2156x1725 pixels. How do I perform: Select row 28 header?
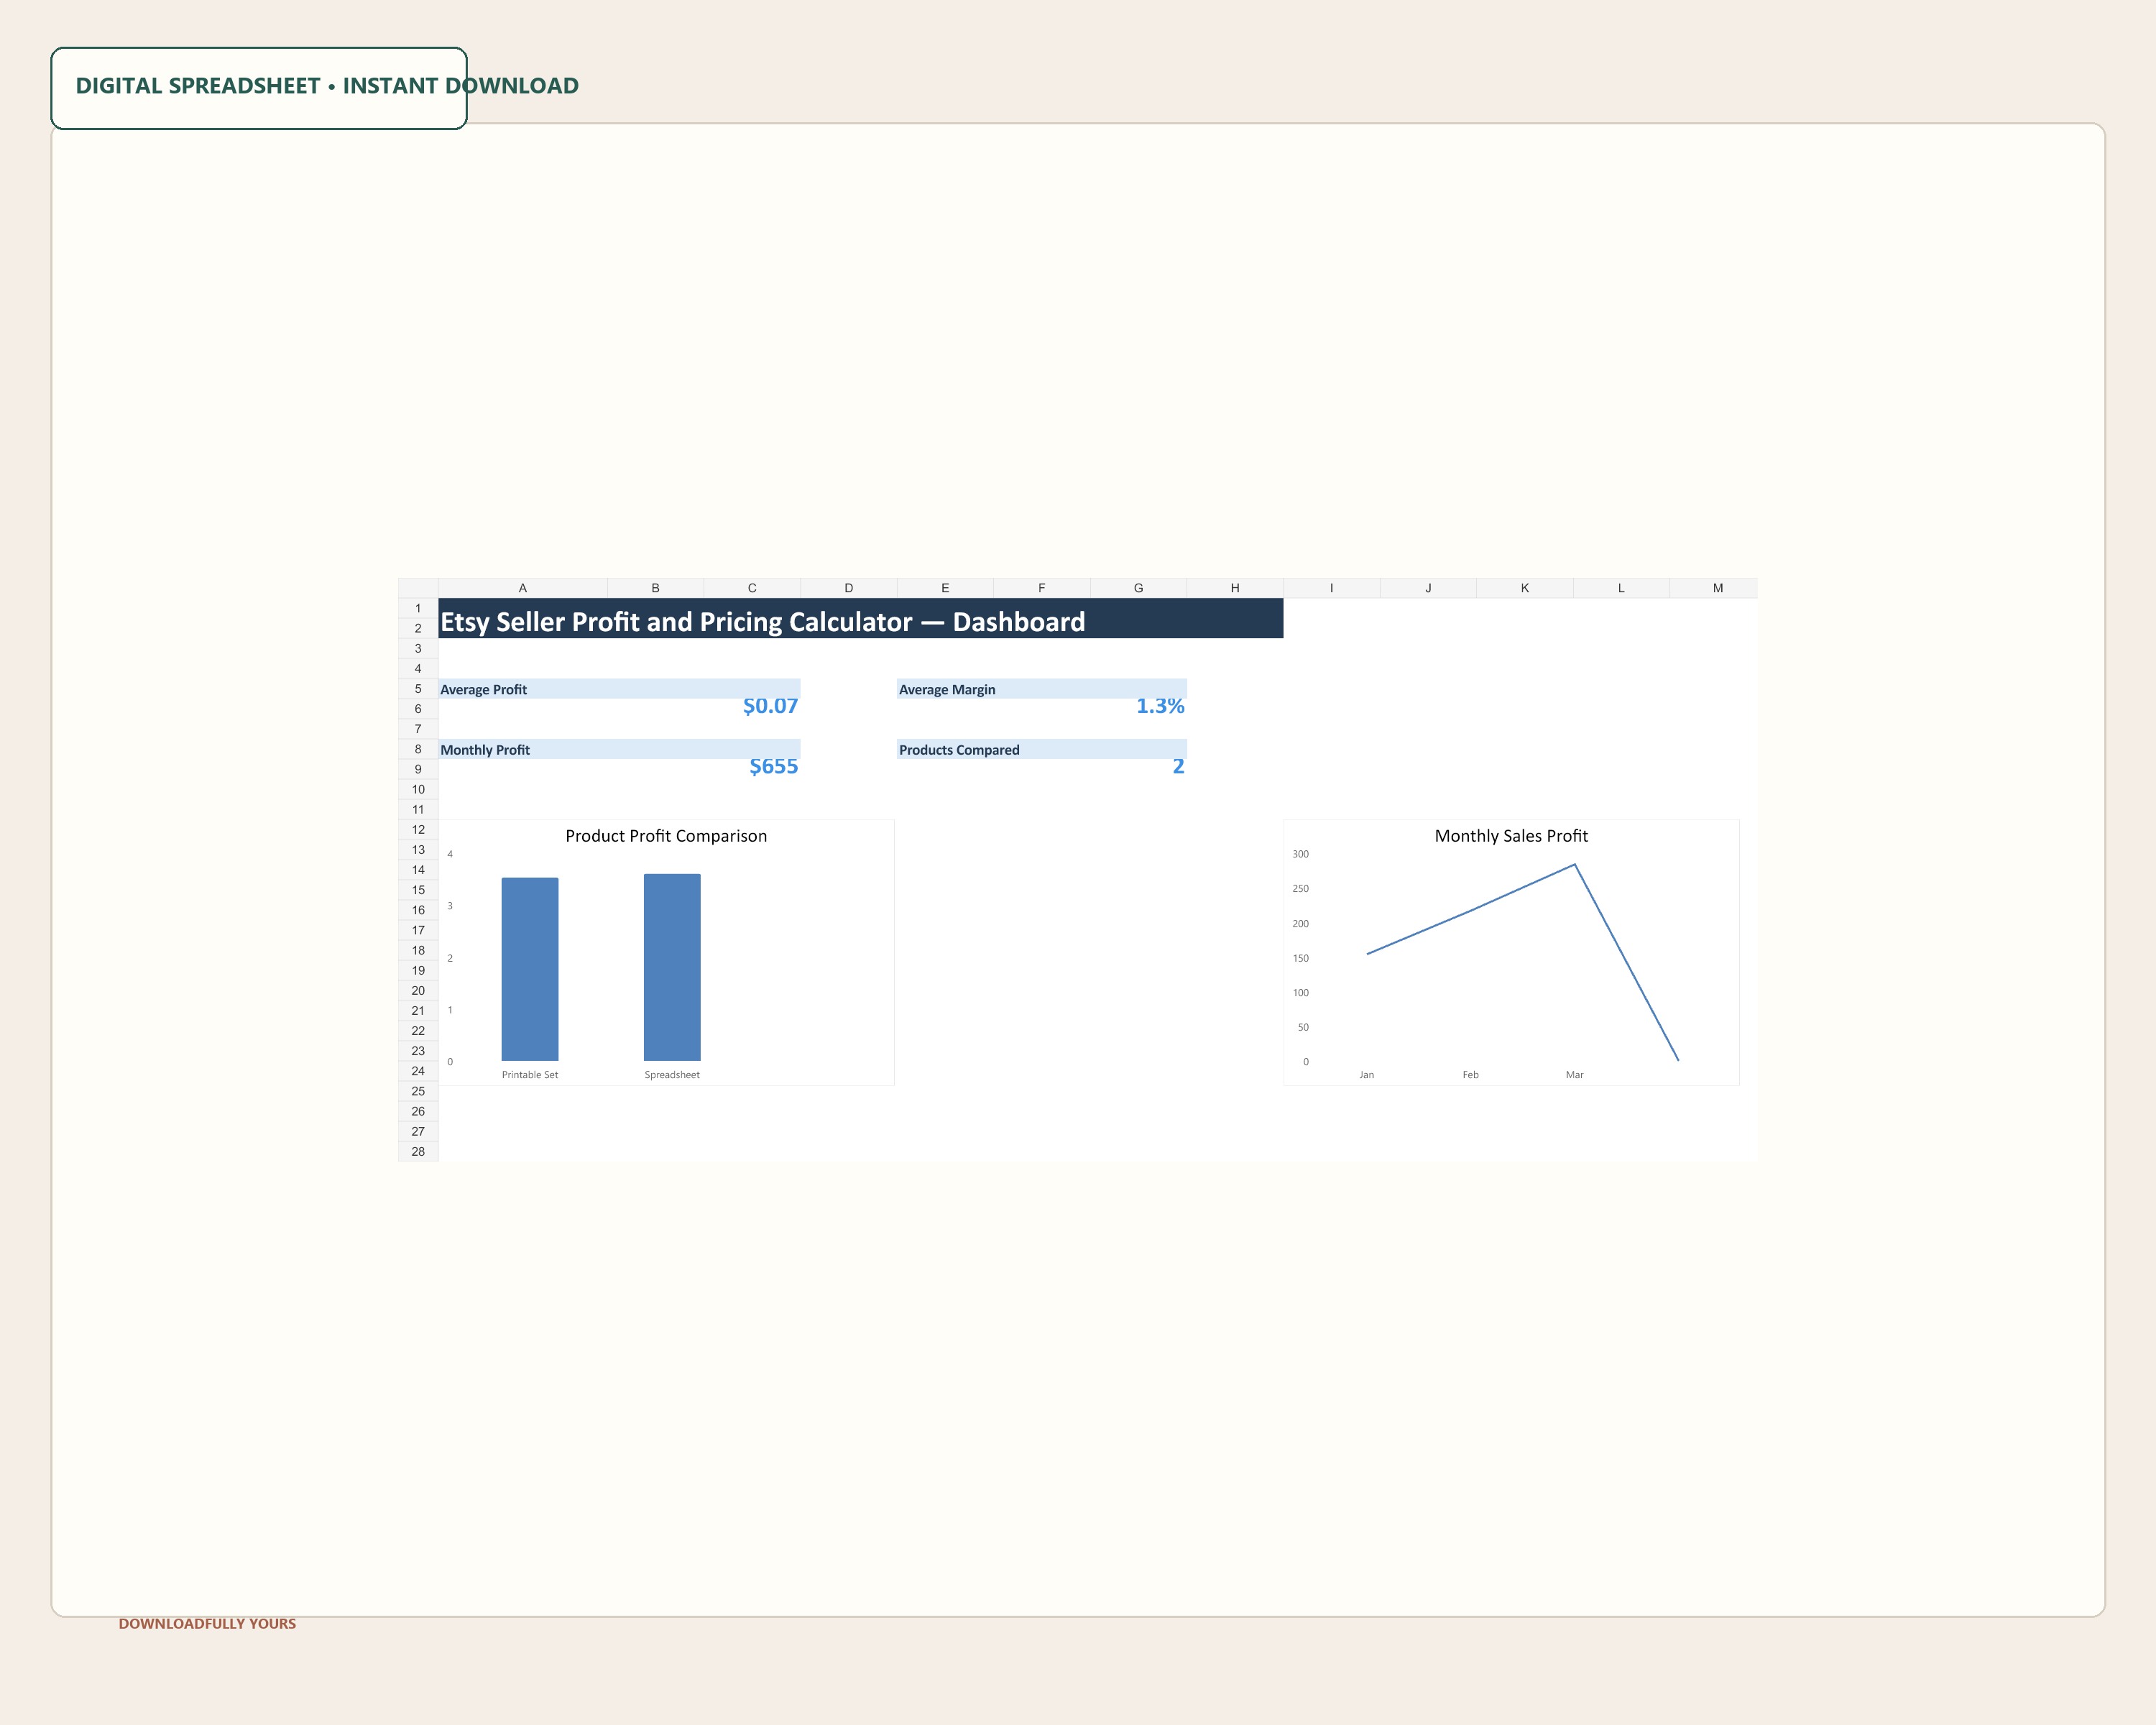[x=418, y=1151]
